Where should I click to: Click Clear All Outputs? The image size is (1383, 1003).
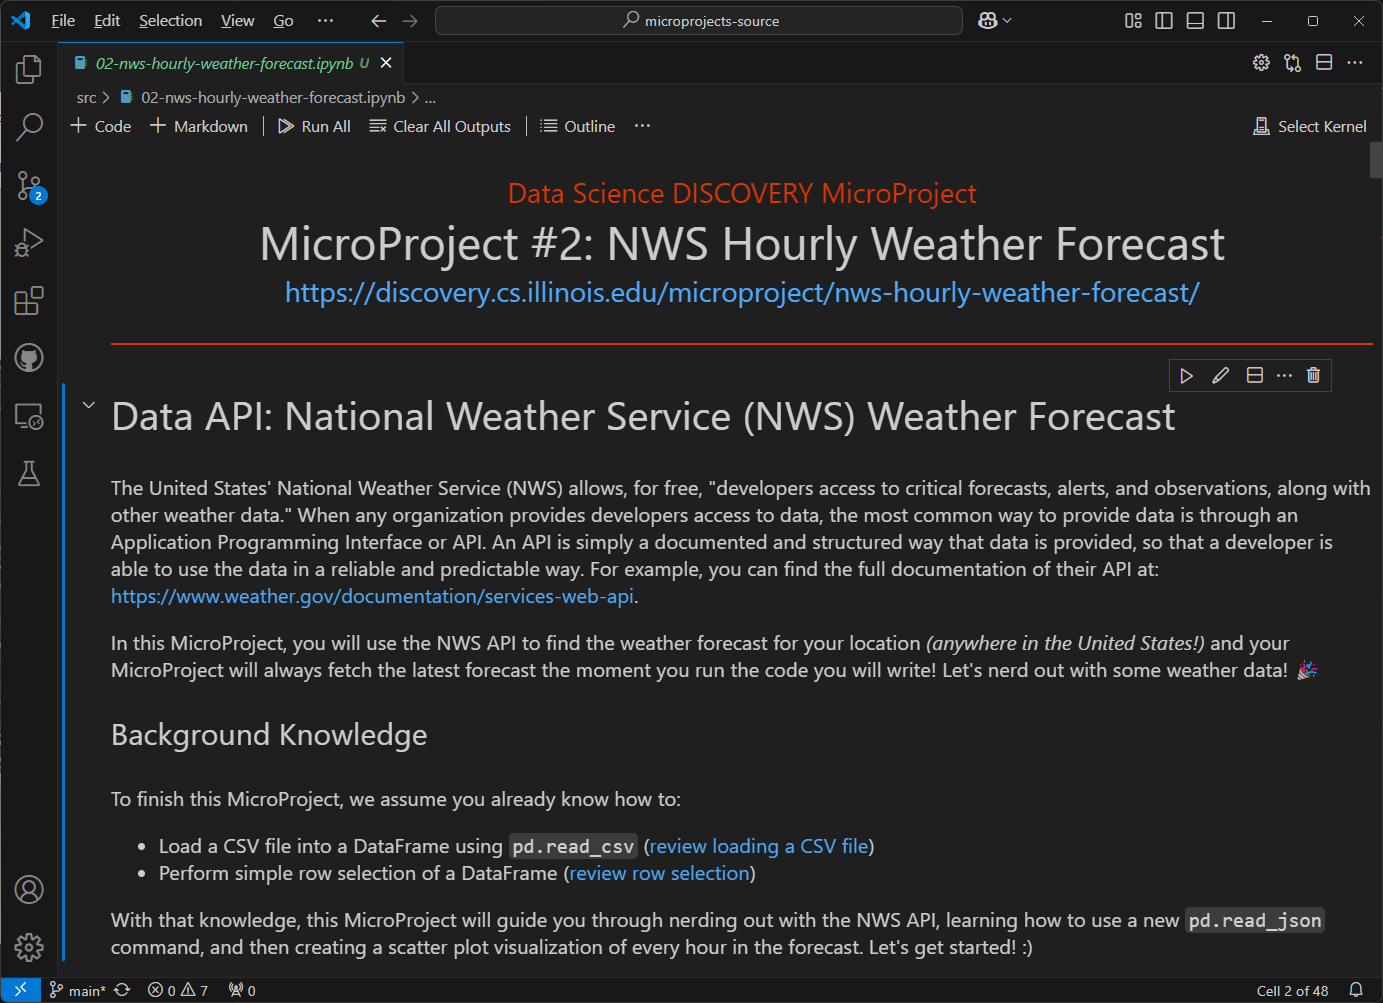pos(440,126)
